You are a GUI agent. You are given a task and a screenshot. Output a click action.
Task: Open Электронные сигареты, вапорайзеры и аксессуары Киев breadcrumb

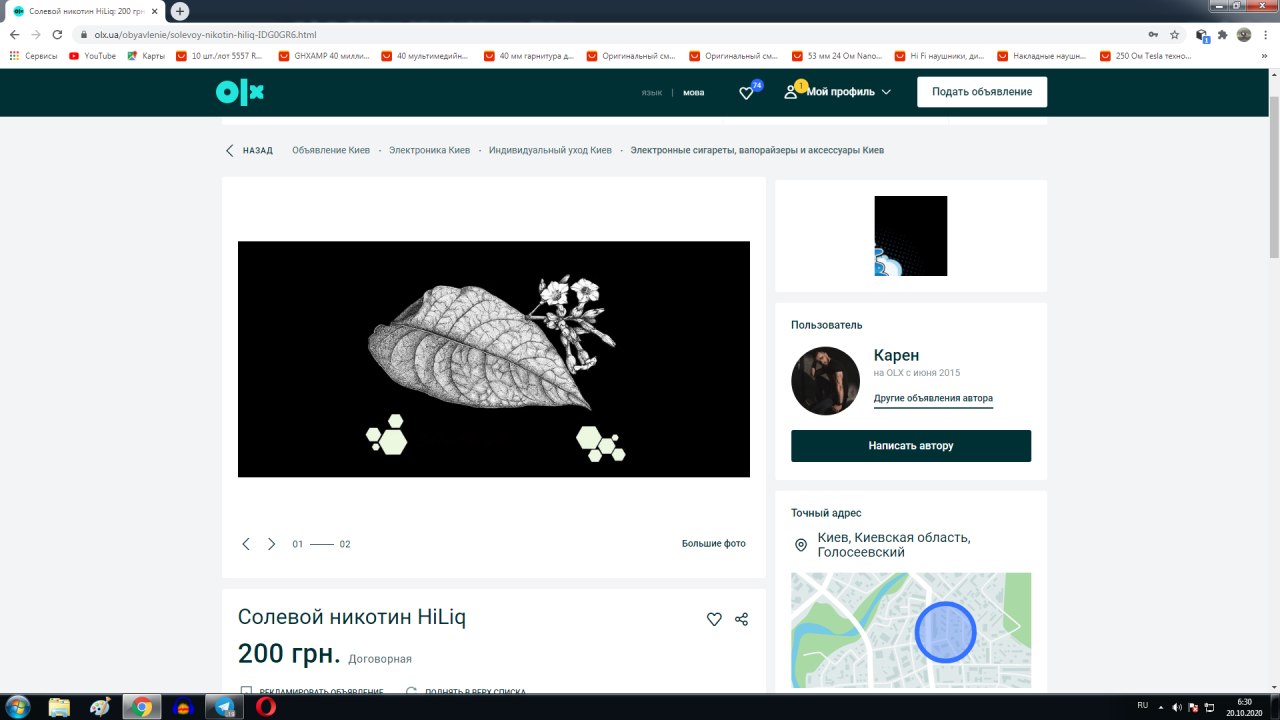click(757, 150)
